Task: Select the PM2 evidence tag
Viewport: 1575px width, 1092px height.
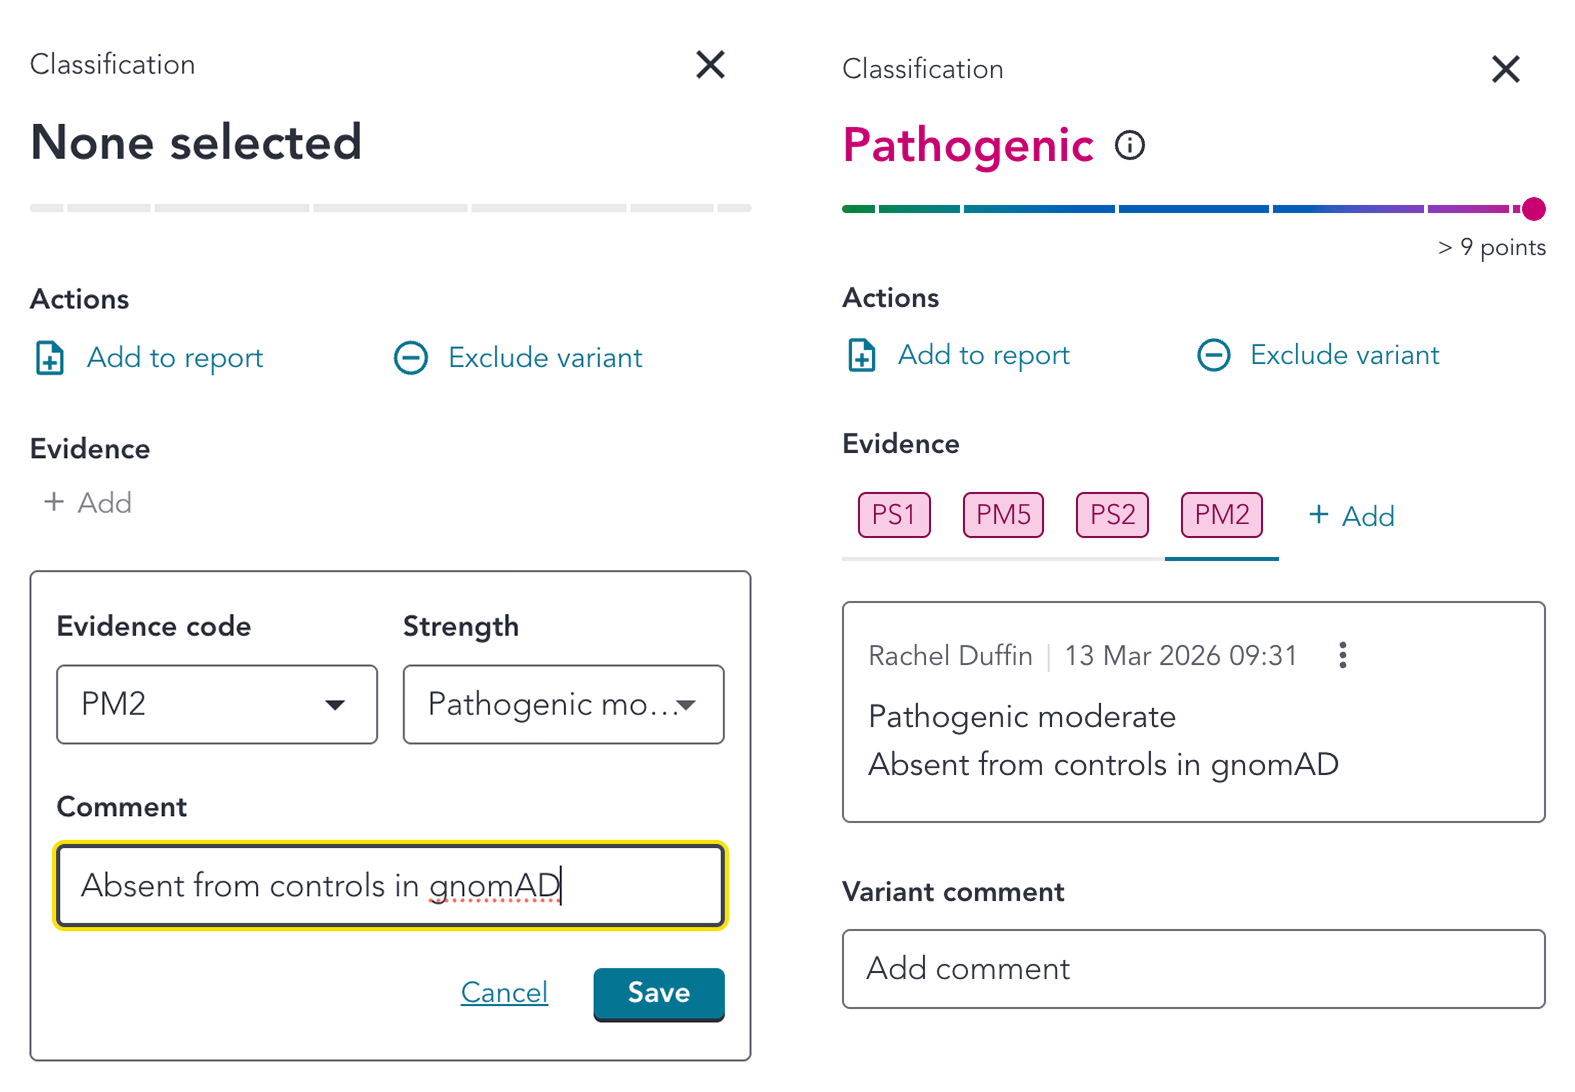Action: click(x=1221, y=515)
